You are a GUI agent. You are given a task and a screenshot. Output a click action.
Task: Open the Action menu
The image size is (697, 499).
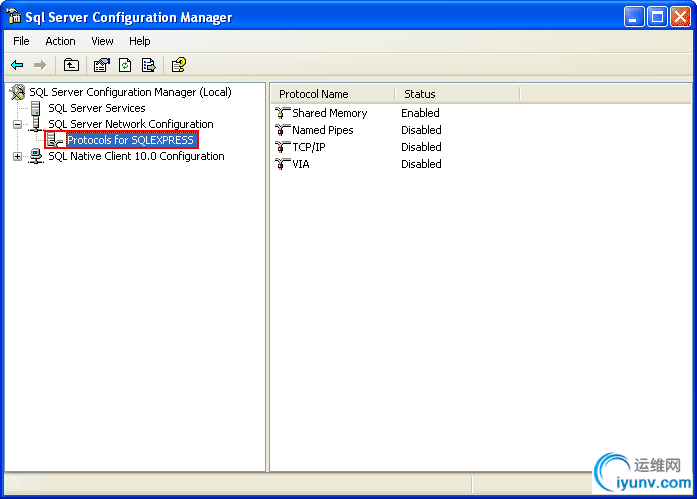[60, 41]
